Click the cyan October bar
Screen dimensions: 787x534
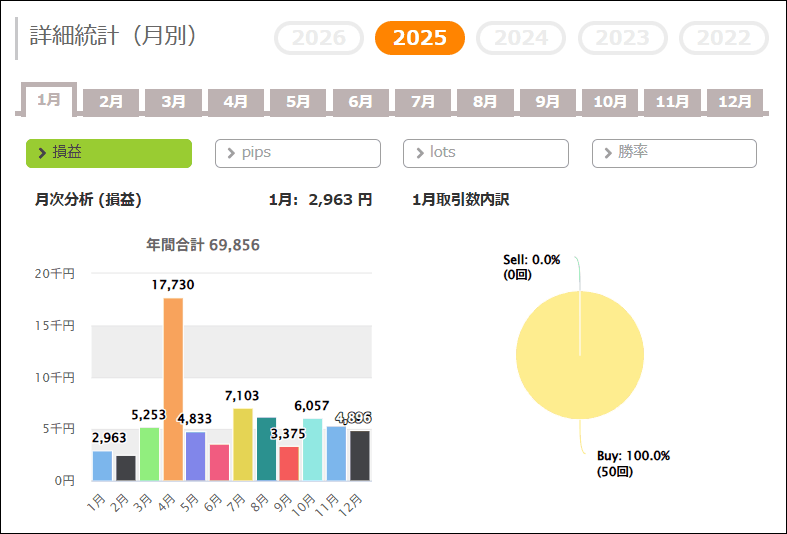pos(313,450)
